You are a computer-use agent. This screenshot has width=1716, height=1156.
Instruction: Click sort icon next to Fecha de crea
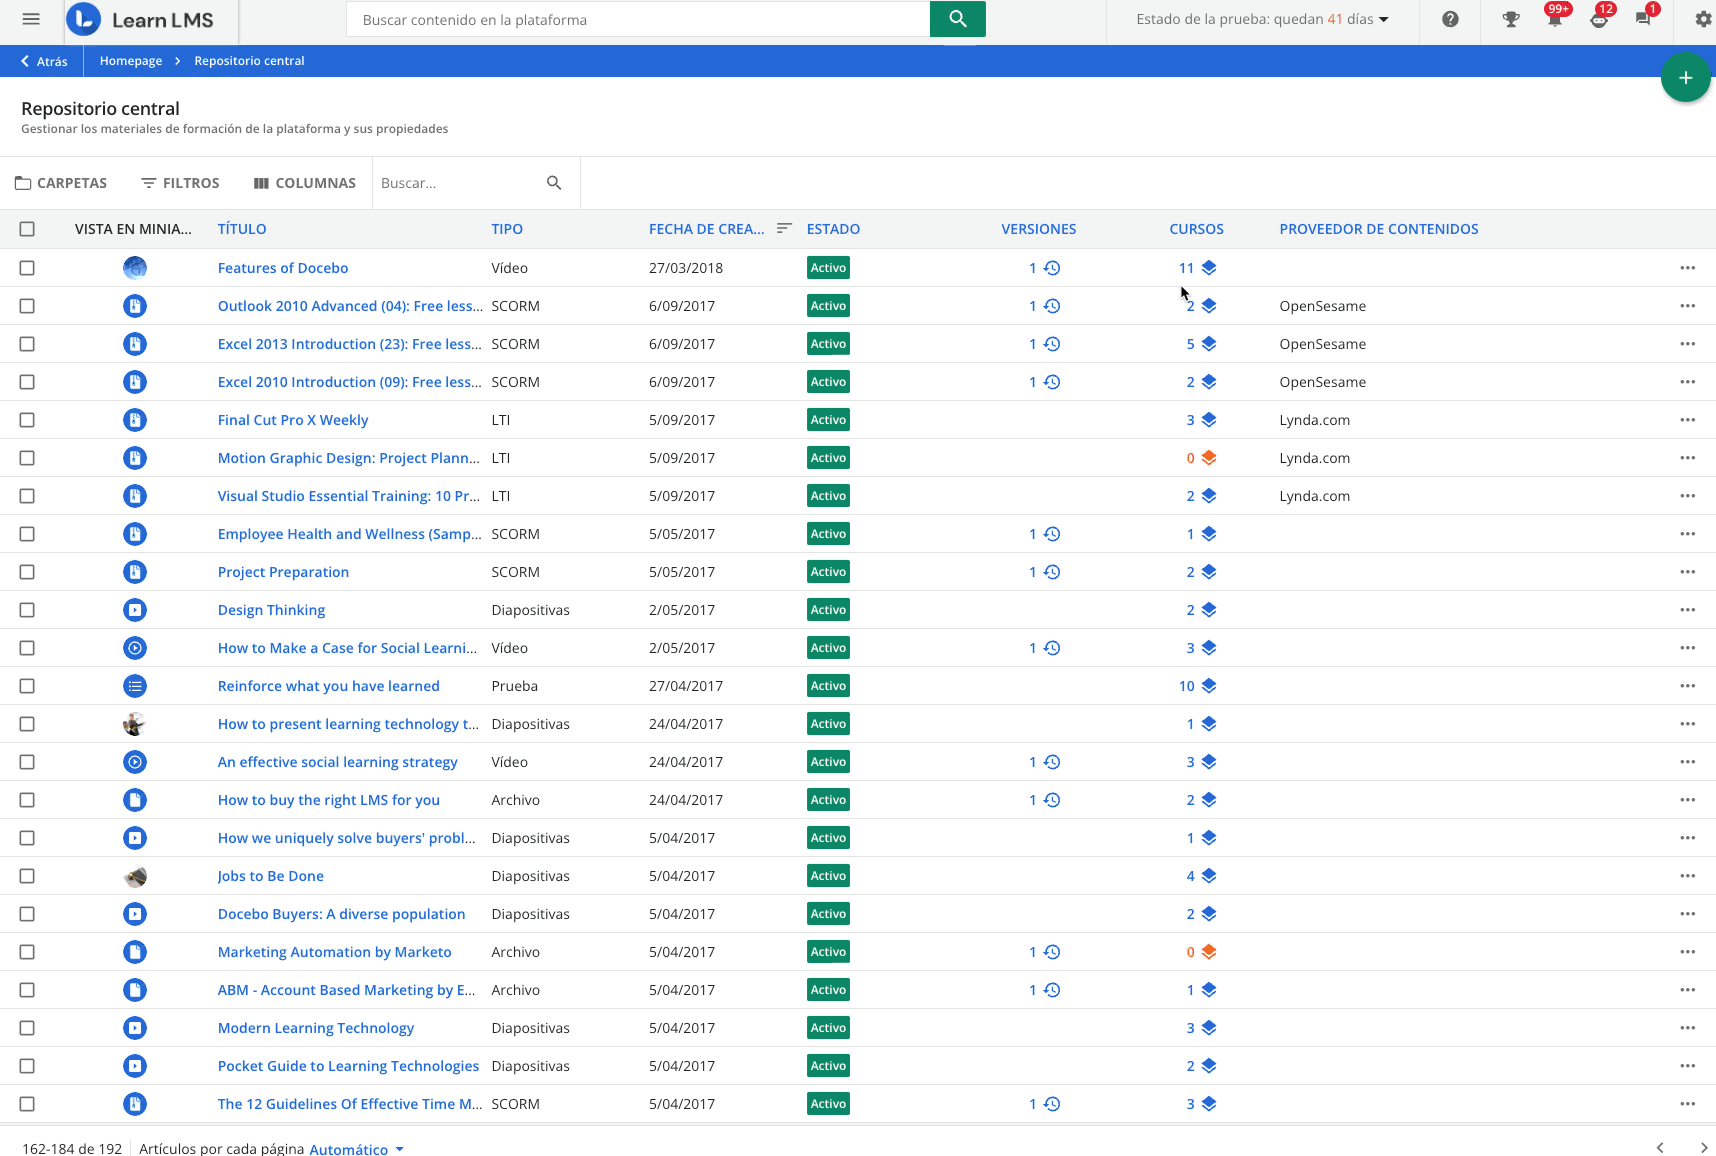pos(784,229)
